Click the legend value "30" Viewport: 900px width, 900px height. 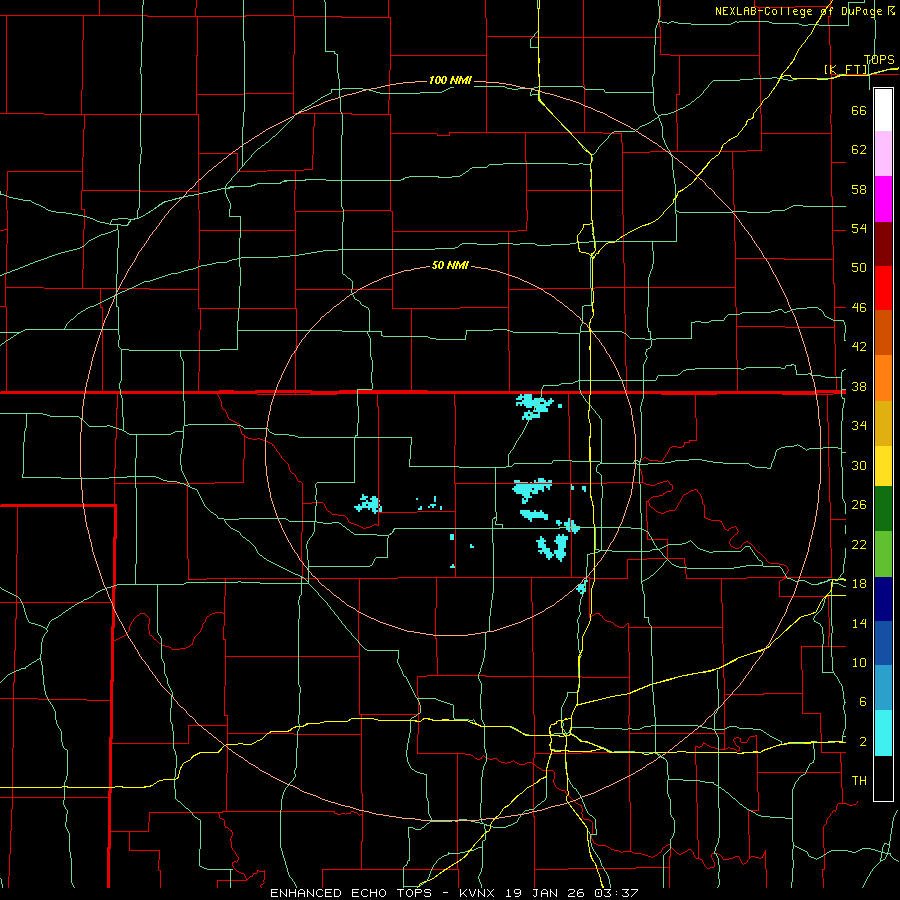click(859, 465)
